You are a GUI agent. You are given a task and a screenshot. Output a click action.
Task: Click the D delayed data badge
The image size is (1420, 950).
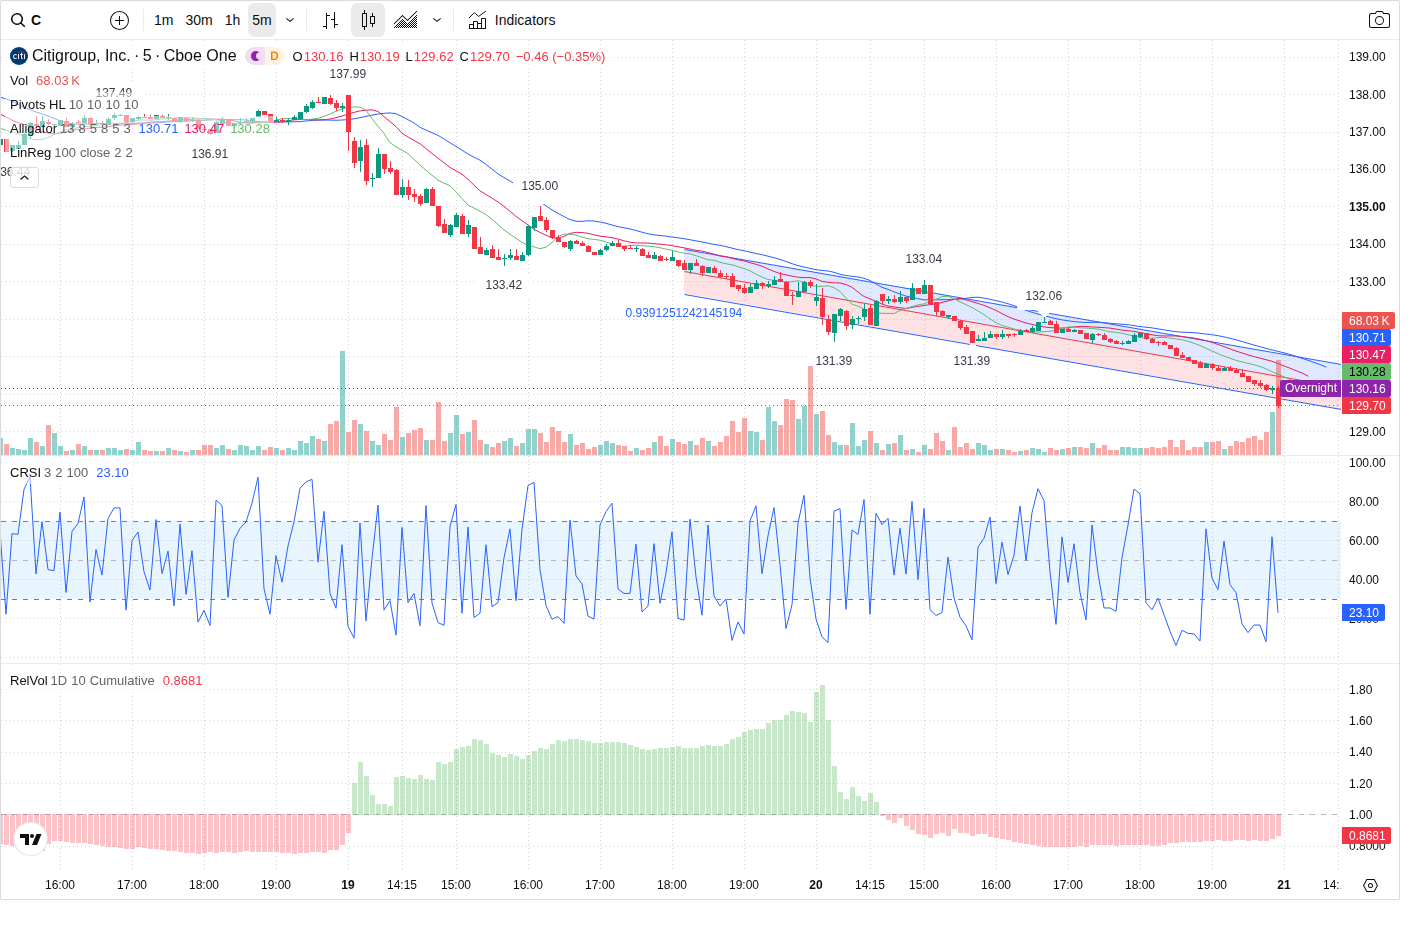(274, 56)
